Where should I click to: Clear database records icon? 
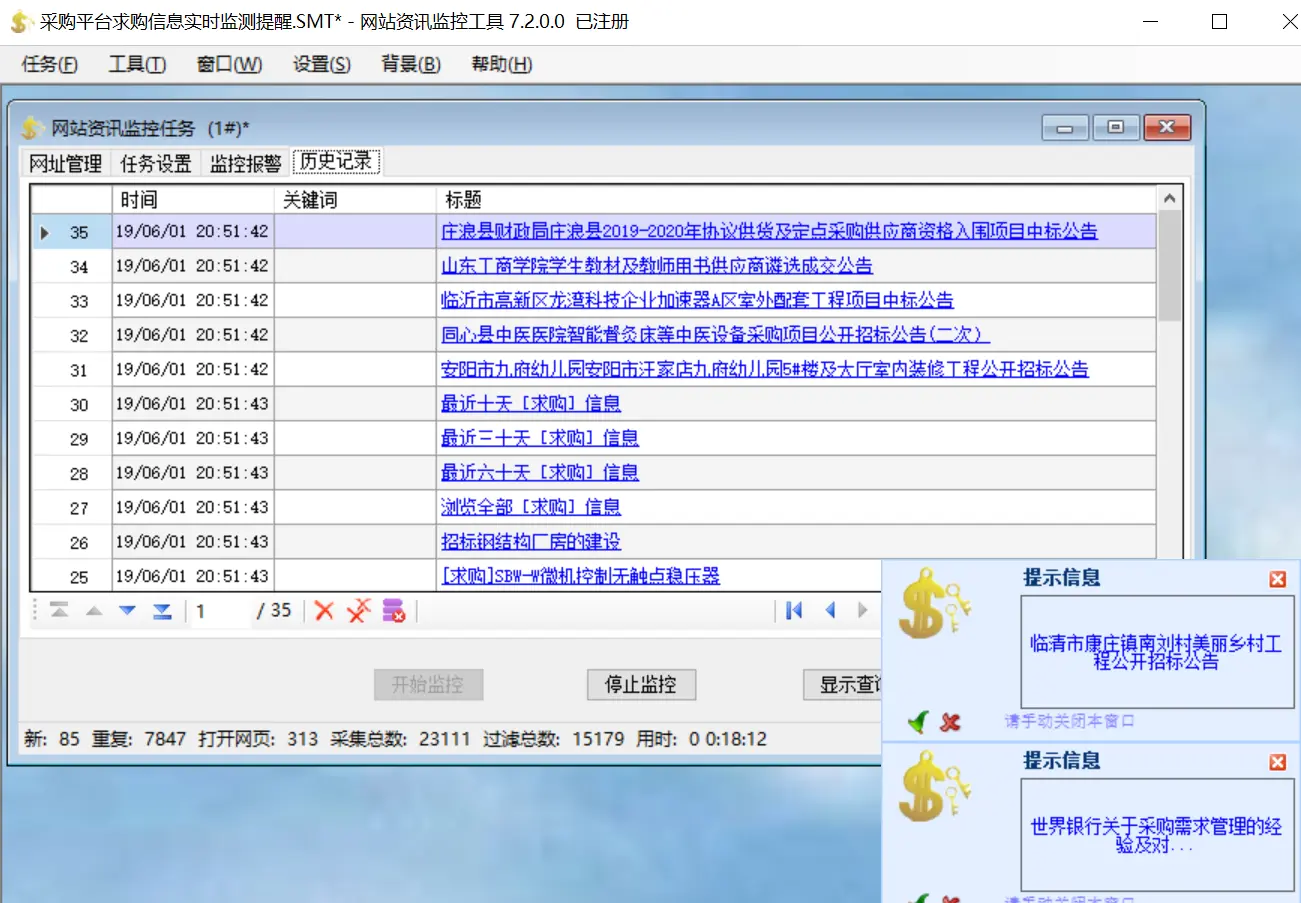click(x=394, y=610)
